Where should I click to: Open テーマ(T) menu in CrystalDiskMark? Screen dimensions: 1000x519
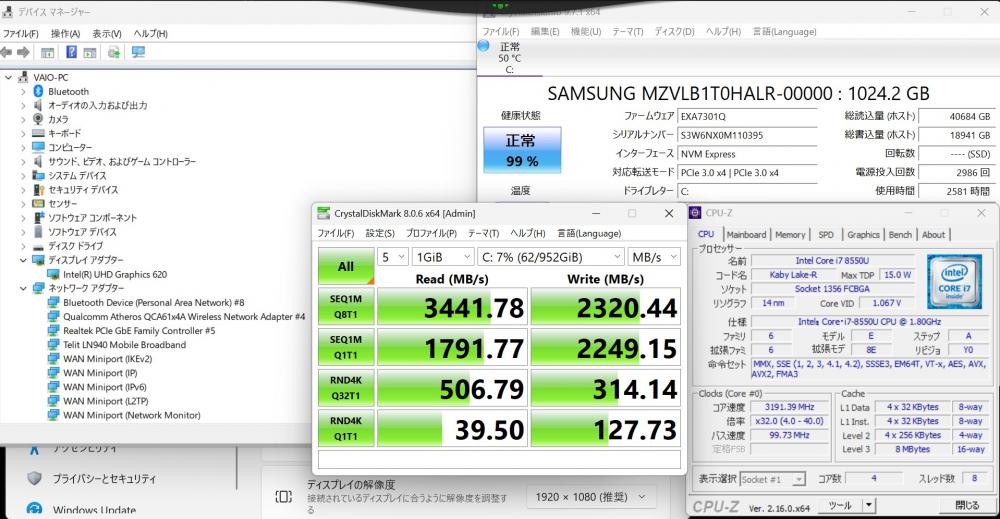[483, 233]
